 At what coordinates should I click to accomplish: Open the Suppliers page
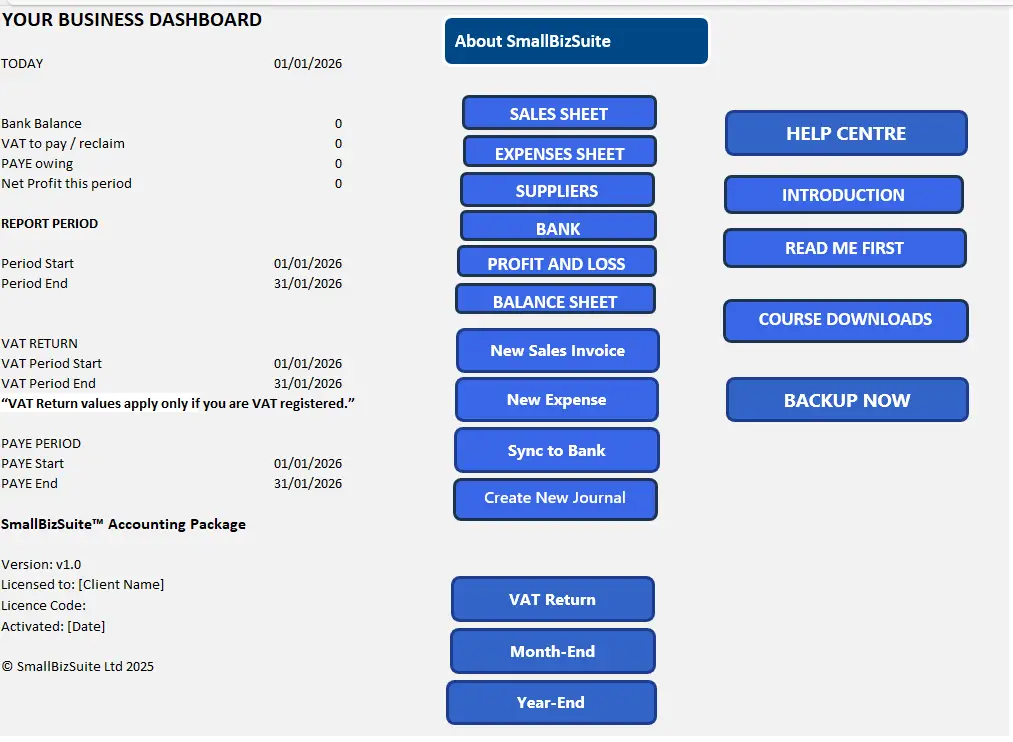click(x=557, y=190)
